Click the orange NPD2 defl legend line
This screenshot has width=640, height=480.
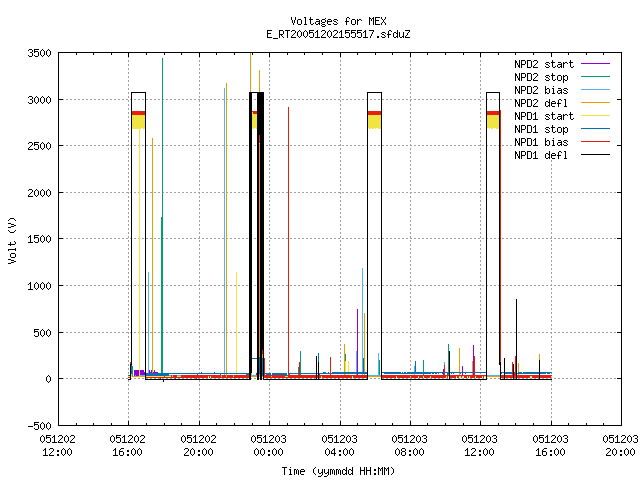[595, 102]
